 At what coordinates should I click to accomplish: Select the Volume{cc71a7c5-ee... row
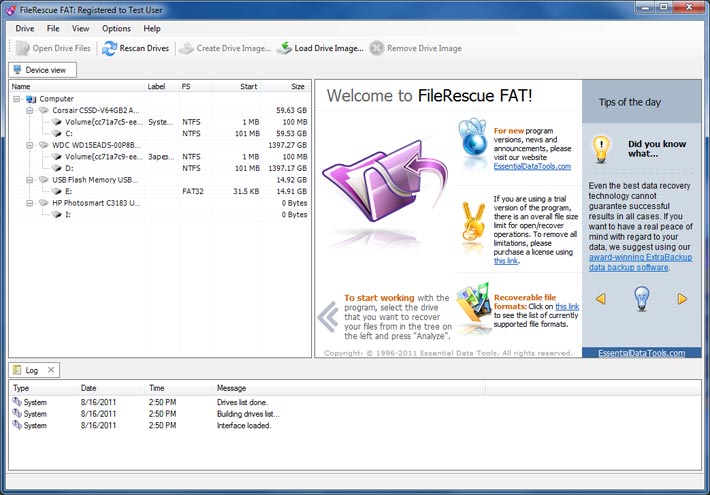(x=159, y=122)
